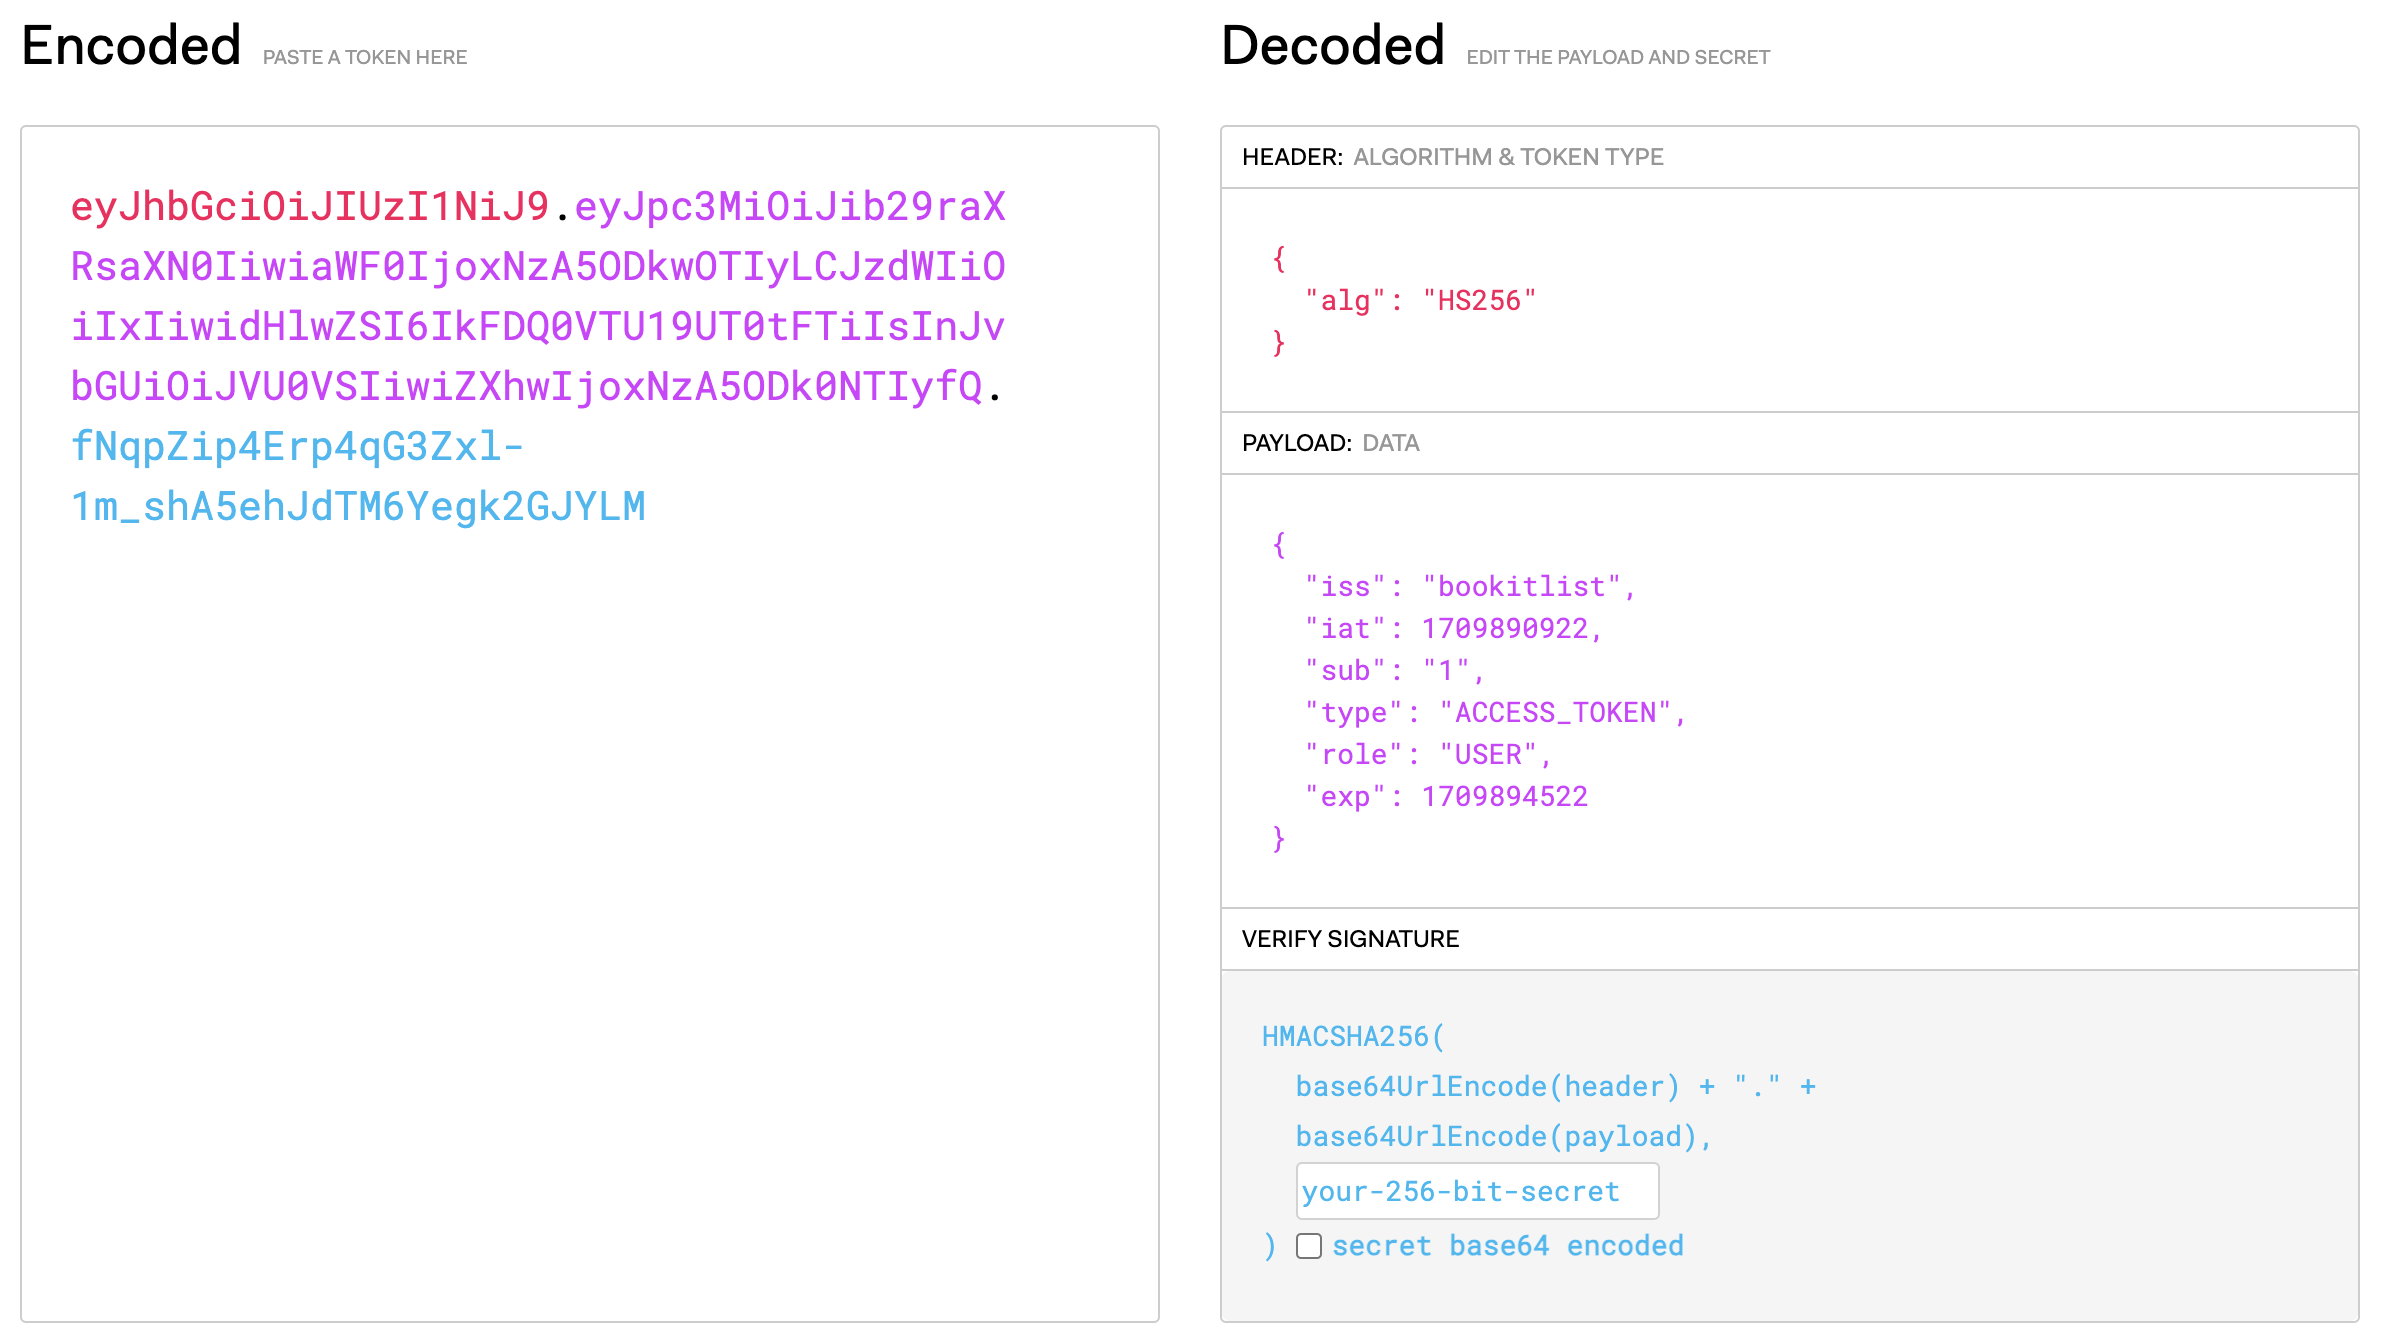Click the PAYLOAD: DATA section label
Screen dimensions: 2384x1340
tap(1330, 443)
